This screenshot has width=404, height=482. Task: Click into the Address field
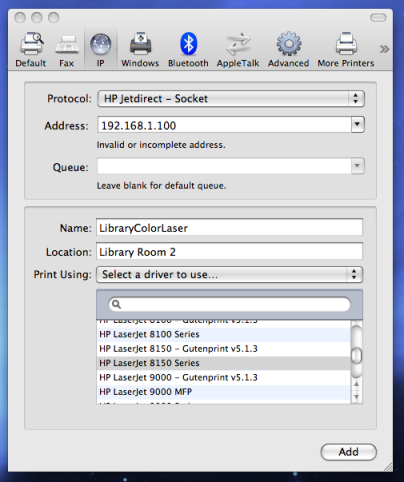[x=224, y=125]
